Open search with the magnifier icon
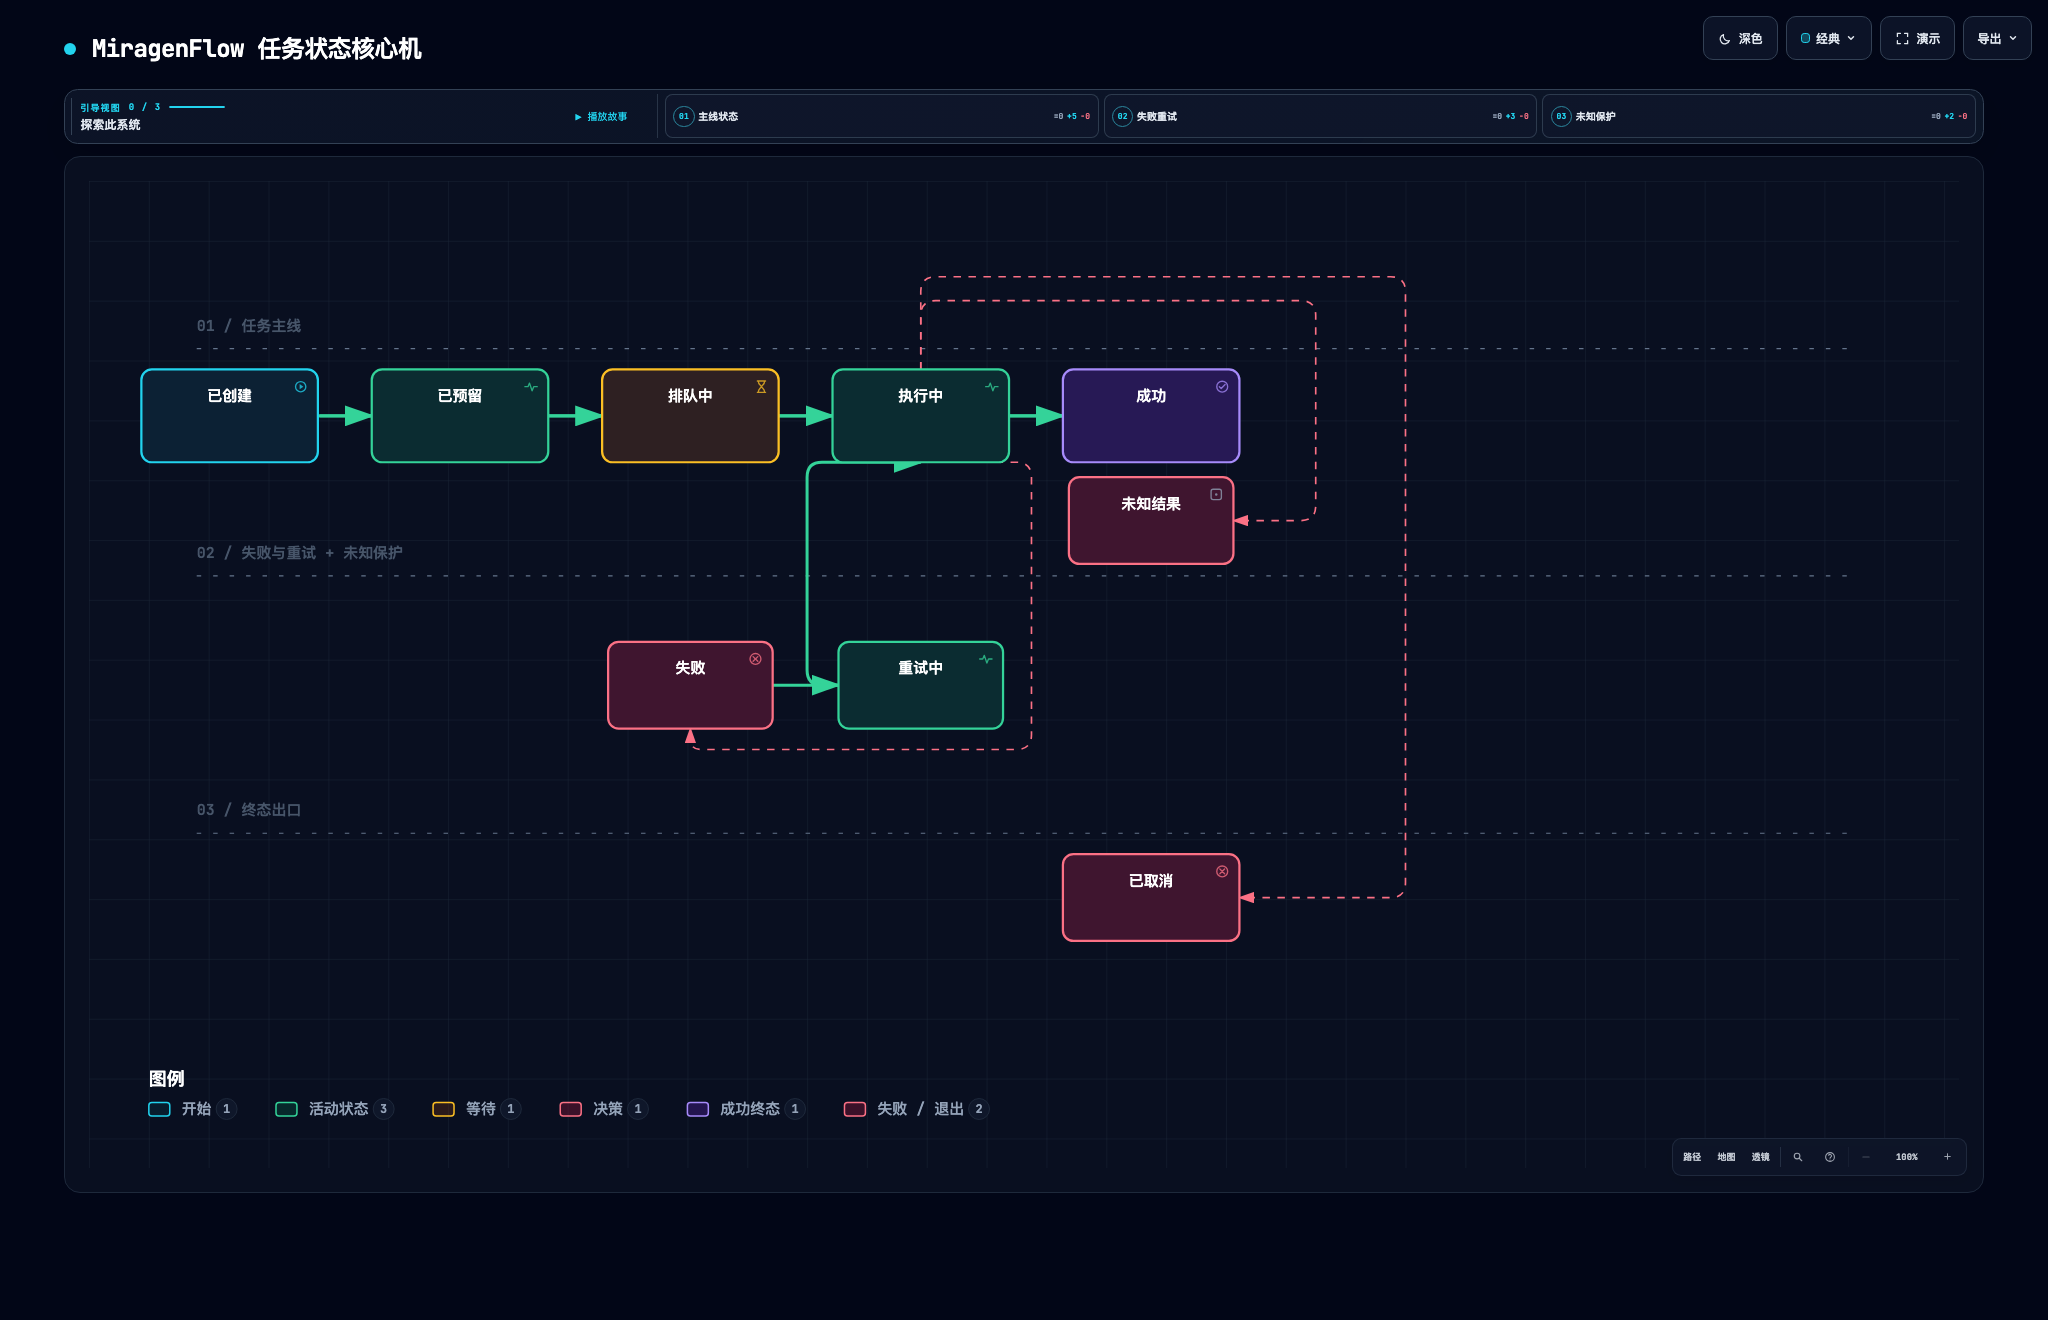Viewport: 2048px width, 1320px height. tap(1798, 1157)
